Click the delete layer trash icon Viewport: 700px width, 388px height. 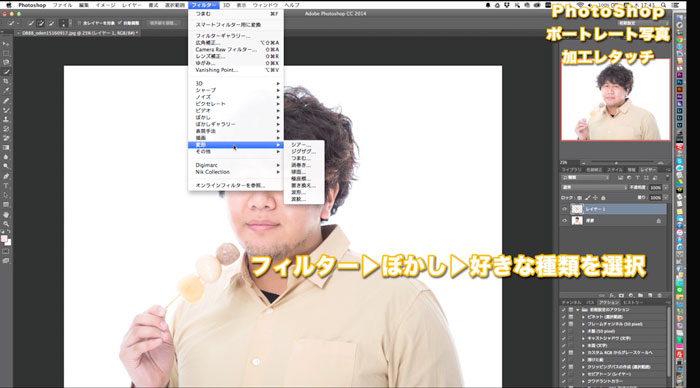click(x=660, y=295)
